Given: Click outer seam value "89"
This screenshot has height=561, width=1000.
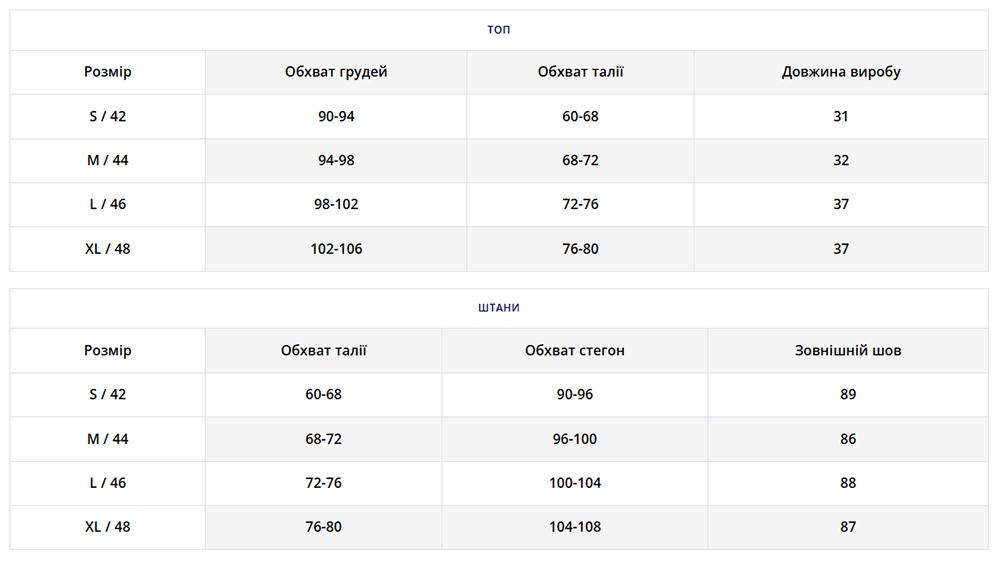Looking at the screenshot, I should [x=848, y=394].
